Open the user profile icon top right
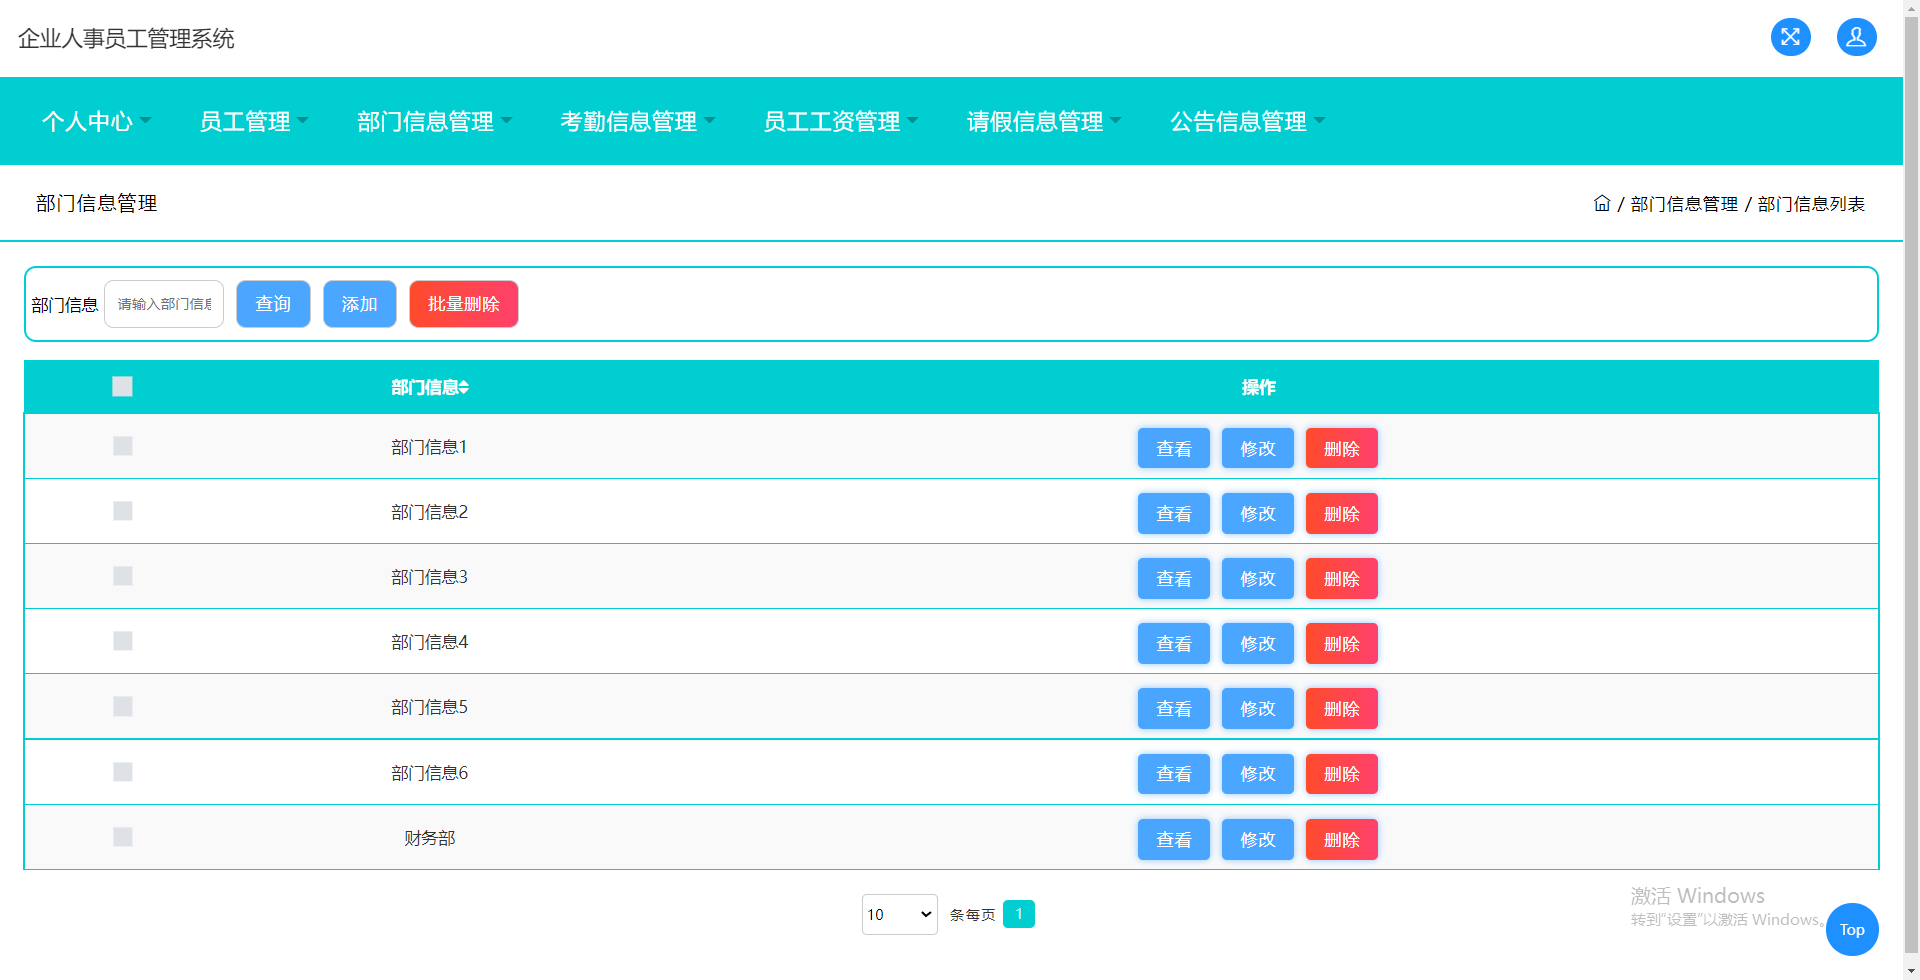The image size is (1920, 980). [x=1856, y=37]
